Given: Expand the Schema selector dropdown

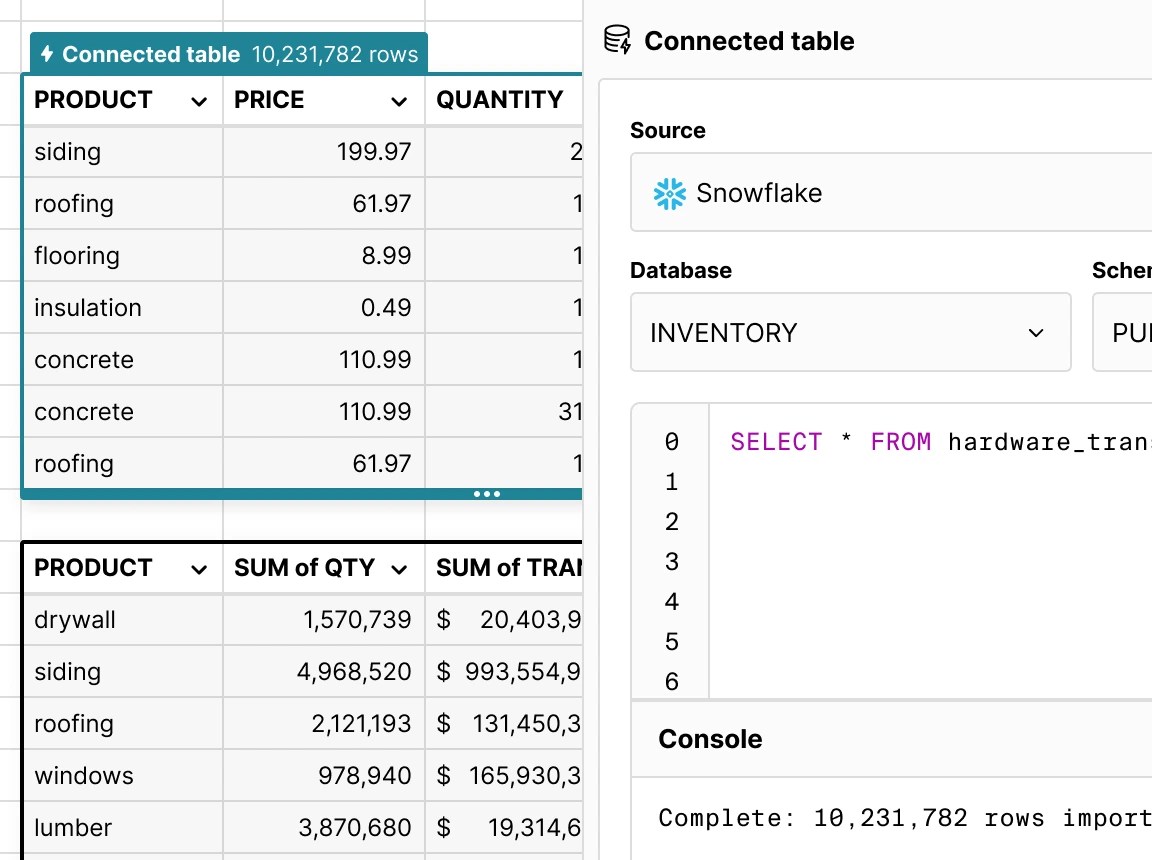Looking at the screenshot, I should [1130, 332].
